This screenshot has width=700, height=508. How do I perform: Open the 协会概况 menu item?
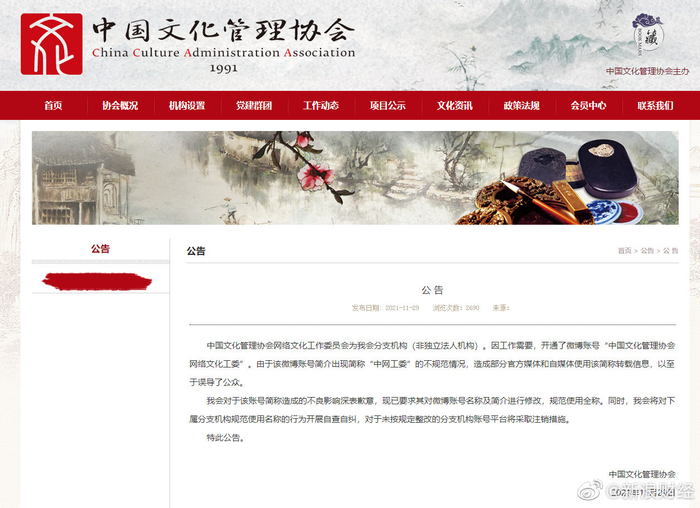pyautogui.click(x=120, y=105)
